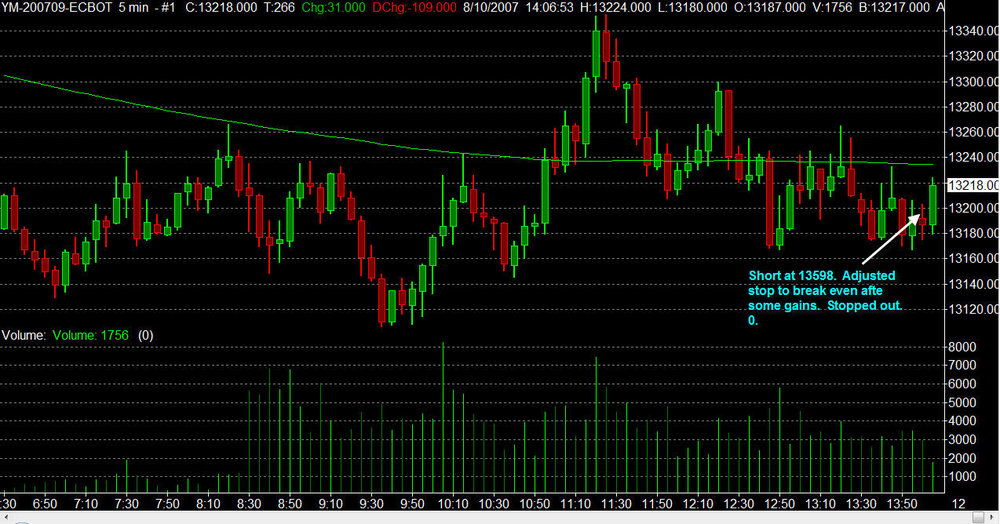Click the 1000 volume axis label
Viewport: 1000px width, 524px height.
click(962, 477)
